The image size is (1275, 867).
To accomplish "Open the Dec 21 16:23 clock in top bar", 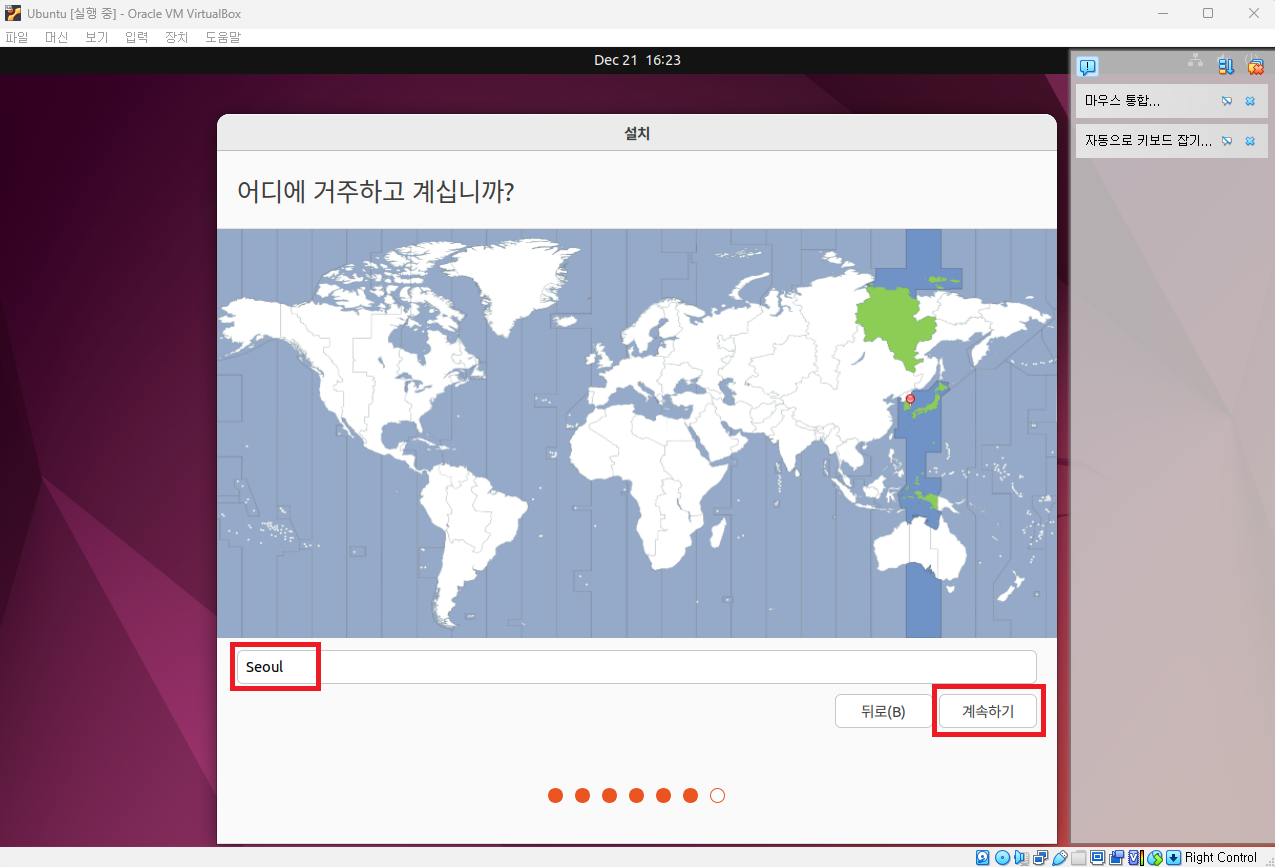I will tap(637, 60).
